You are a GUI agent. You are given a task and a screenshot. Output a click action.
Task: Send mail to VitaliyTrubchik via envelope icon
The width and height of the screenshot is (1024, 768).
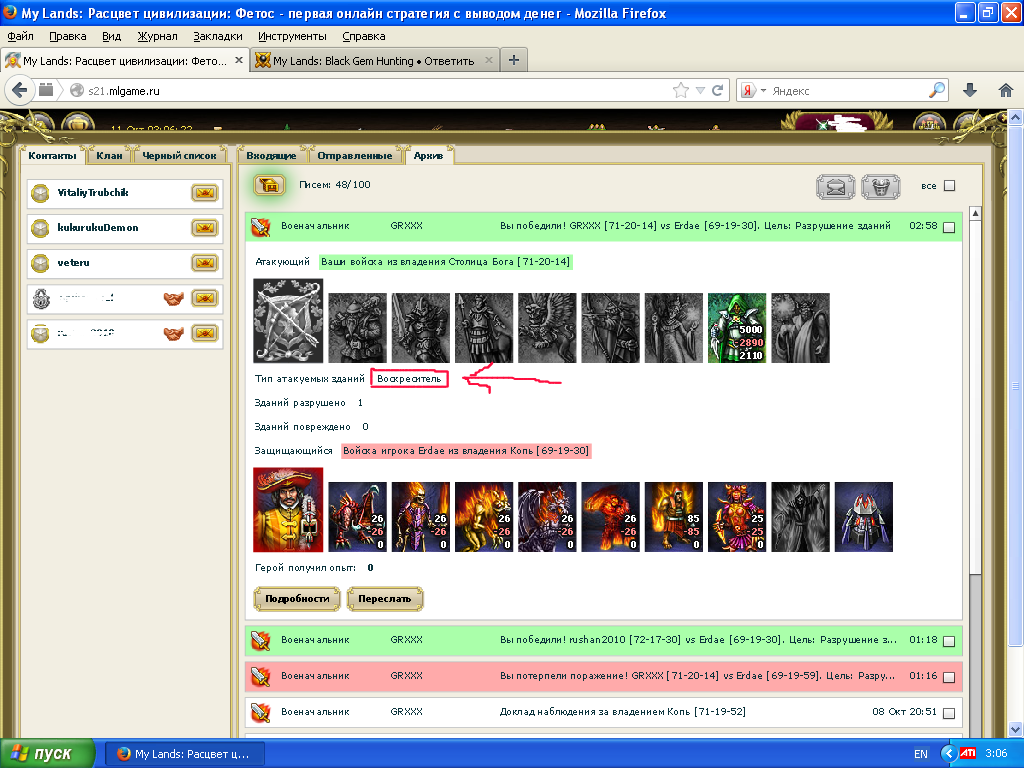(x=205, y=193)
